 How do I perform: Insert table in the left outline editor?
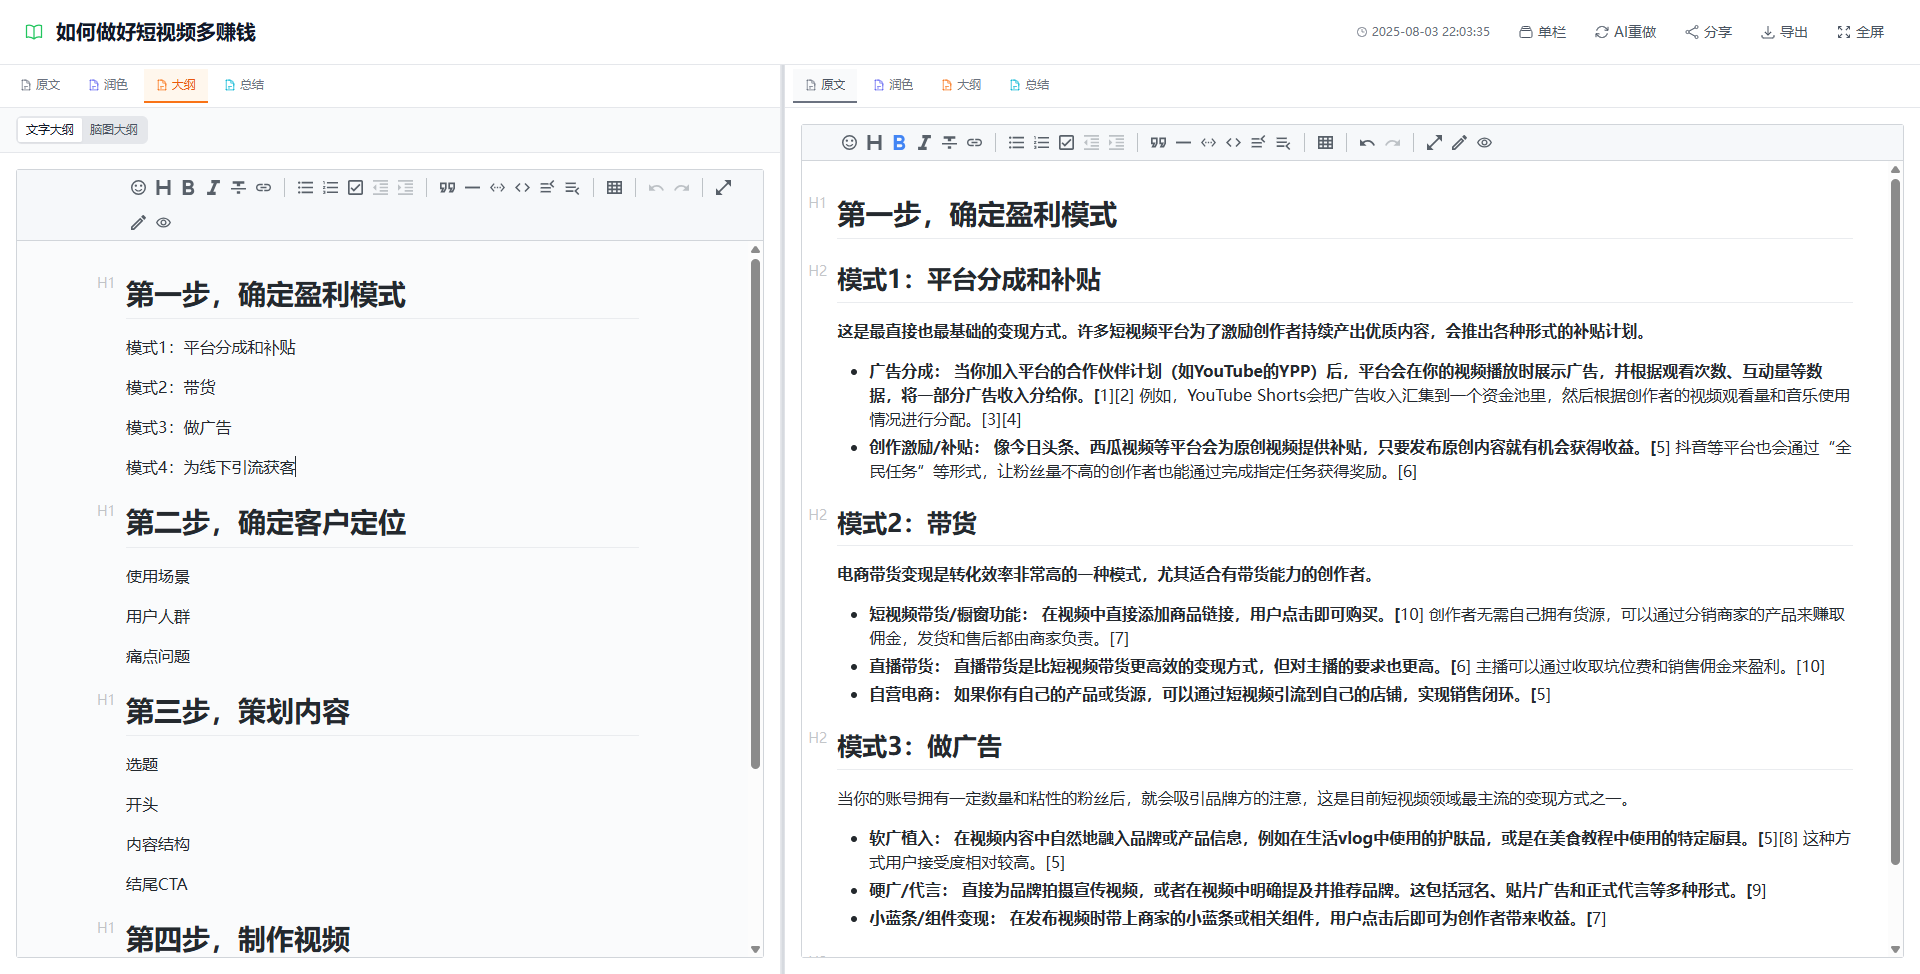click(x=614, y=187)
